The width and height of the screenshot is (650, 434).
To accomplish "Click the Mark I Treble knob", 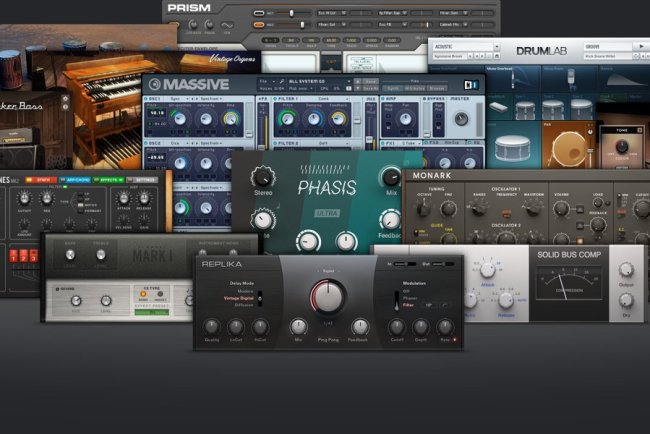I will 101,254.
